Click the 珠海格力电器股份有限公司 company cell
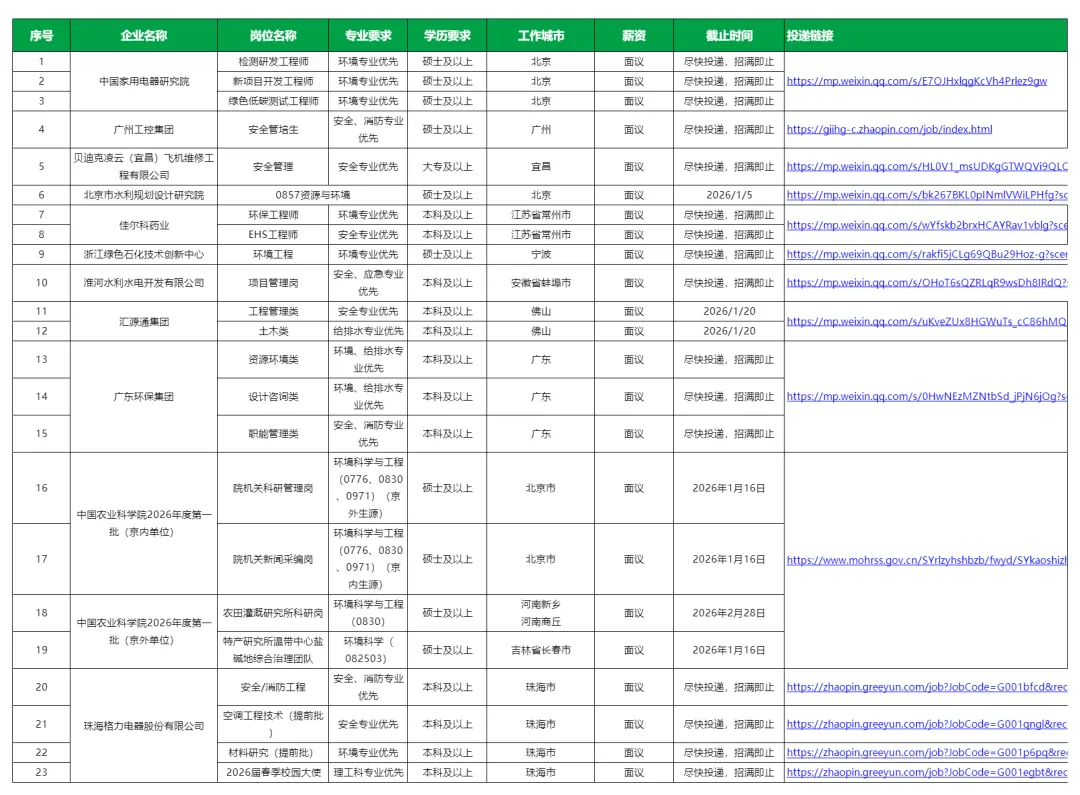This screenshot has height=795, width=1080. pos(144,726)
